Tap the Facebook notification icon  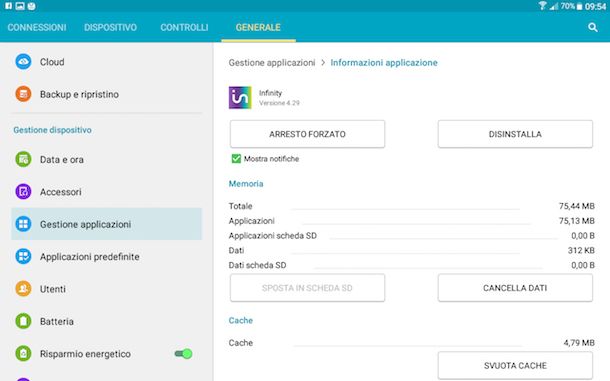pos(8,6)
